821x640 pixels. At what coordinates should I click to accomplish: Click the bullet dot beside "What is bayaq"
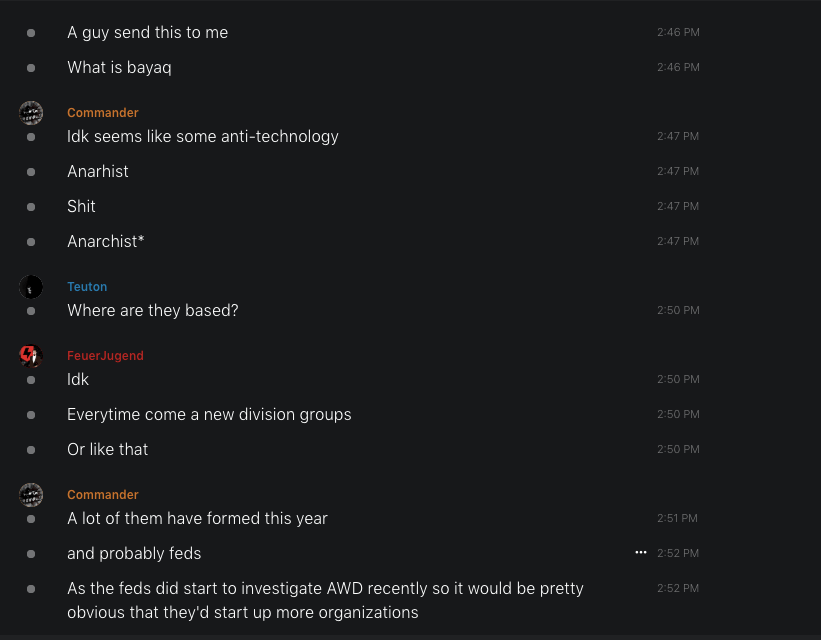click(31, 68)
